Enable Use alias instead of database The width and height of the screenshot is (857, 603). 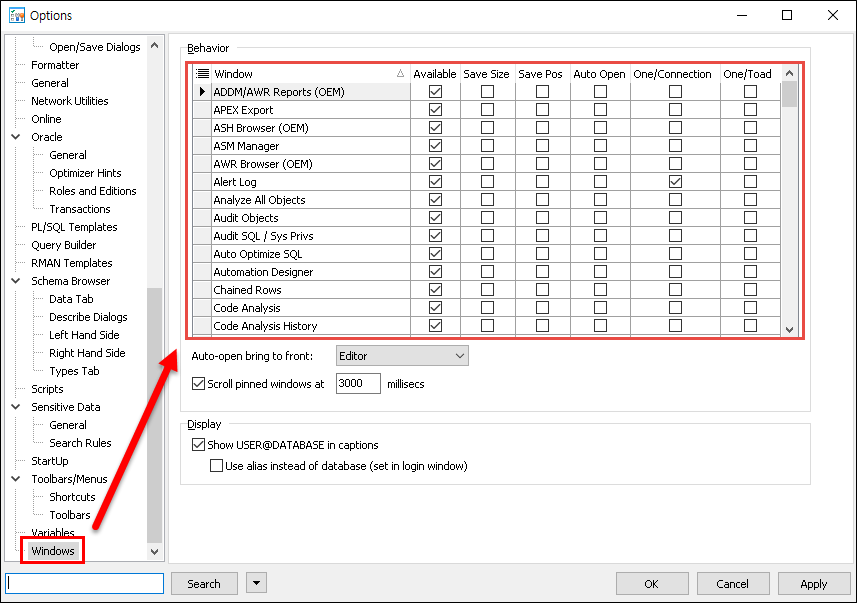(216, 466)
